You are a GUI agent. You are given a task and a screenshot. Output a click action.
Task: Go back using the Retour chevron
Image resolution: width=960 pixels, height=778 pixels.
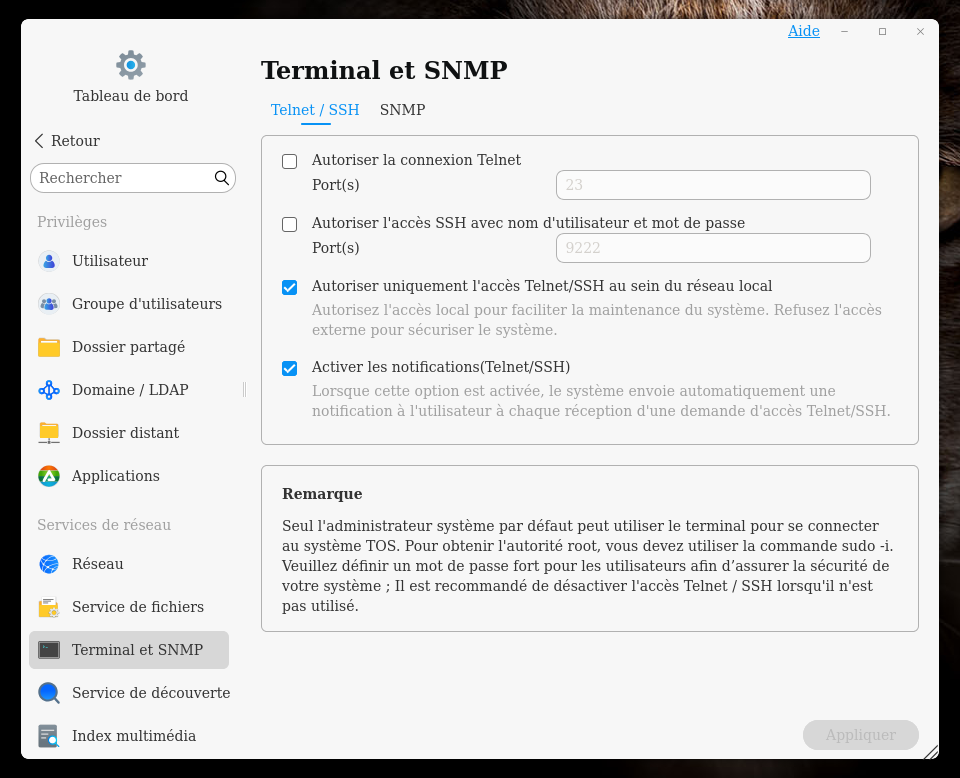pos(39,141)
